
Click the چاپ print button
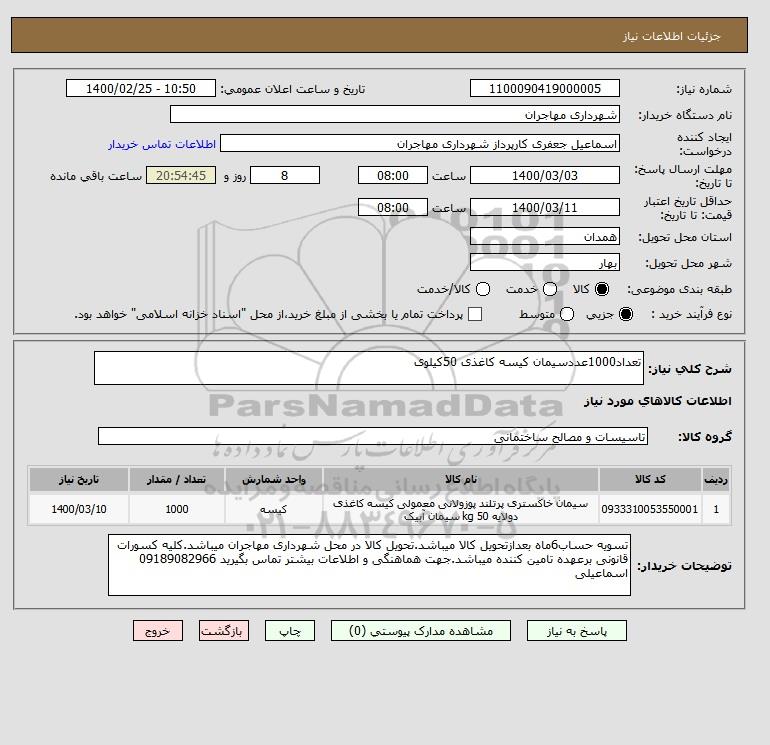[x=290, y=631]
